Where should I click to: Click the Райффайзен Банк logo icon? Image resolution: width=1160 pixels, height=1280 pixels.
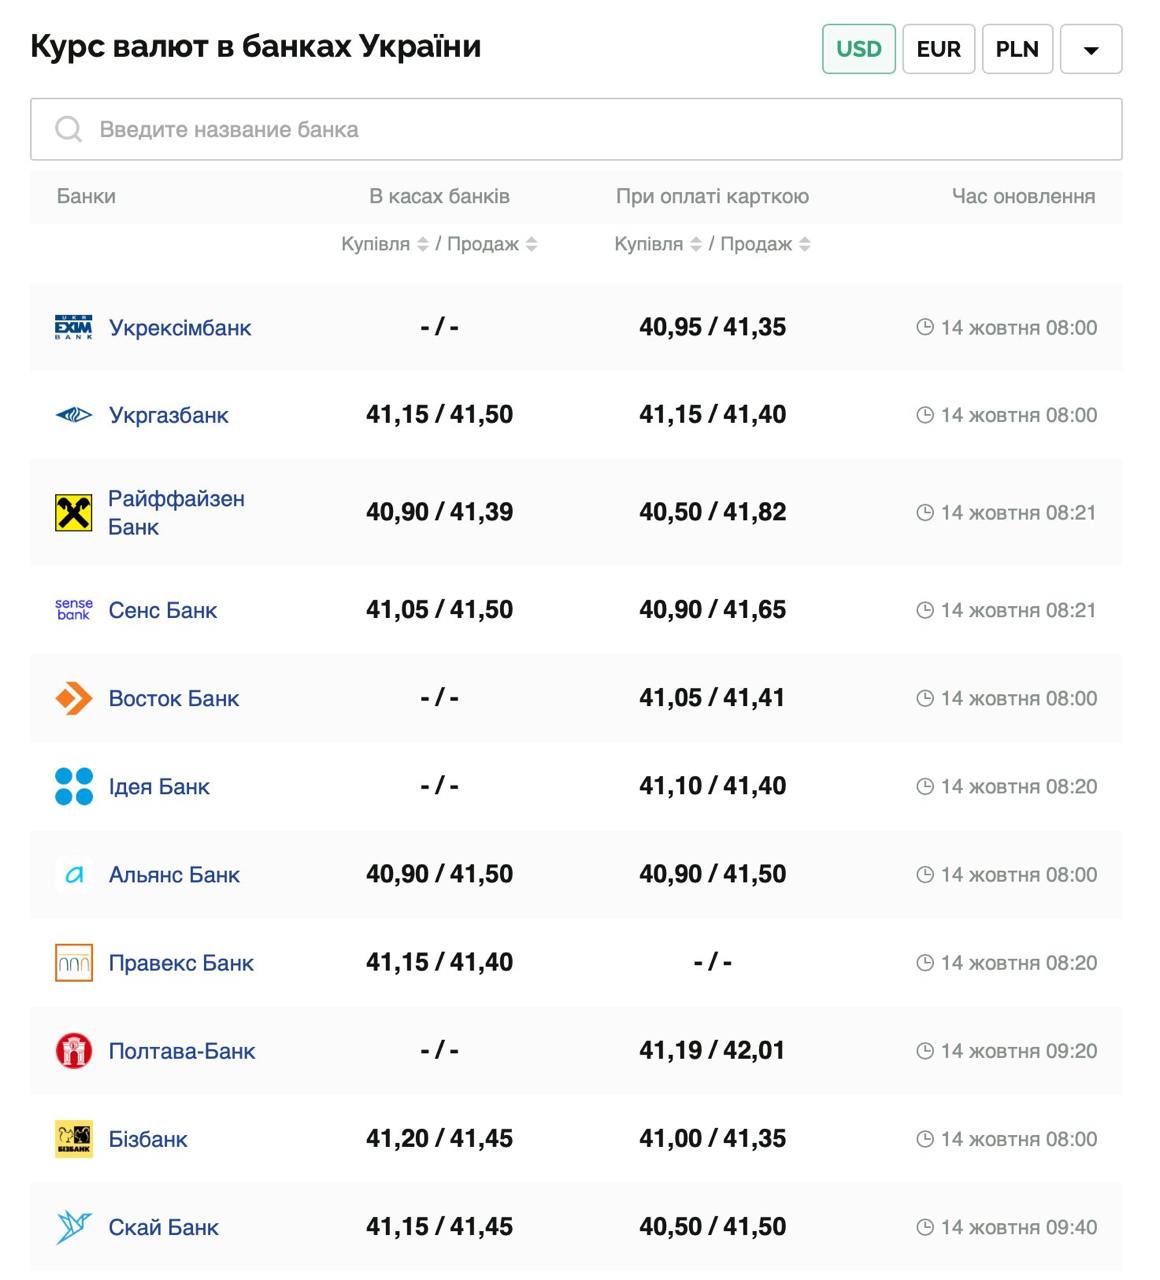[x=73, y=513]
